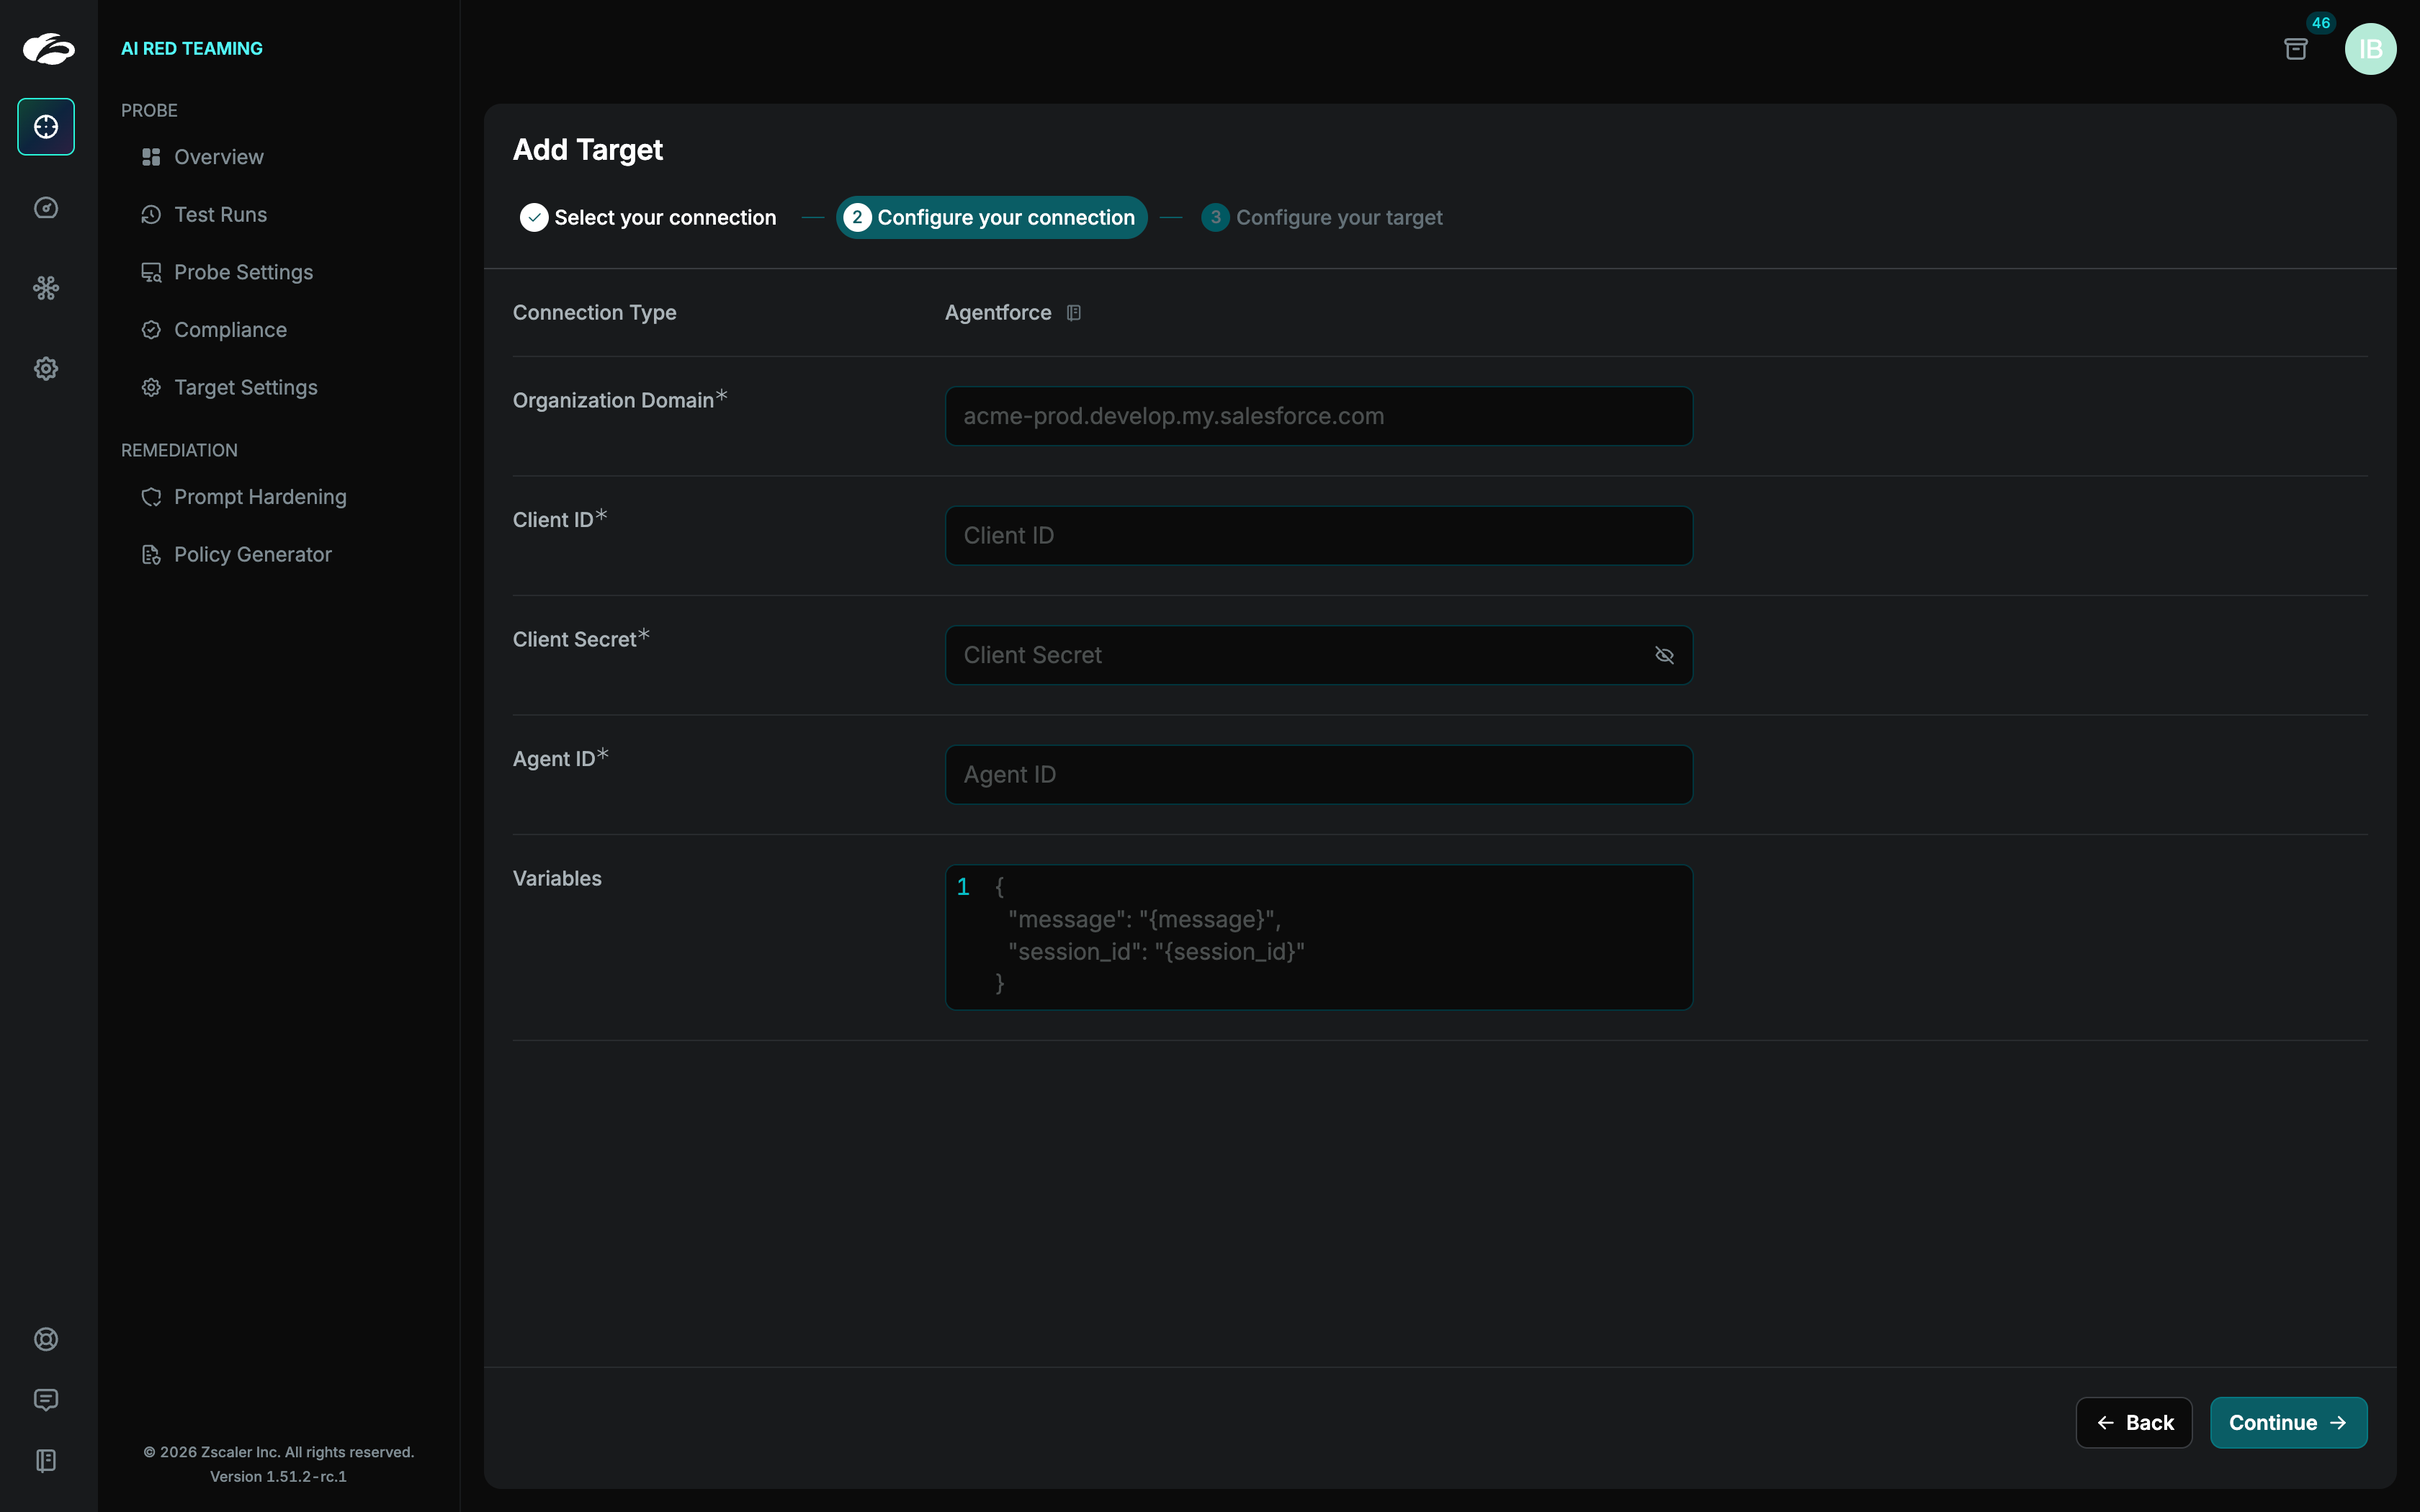
Task: Toggle Client Secret visibility eye icon
Action: [1664, 655]
